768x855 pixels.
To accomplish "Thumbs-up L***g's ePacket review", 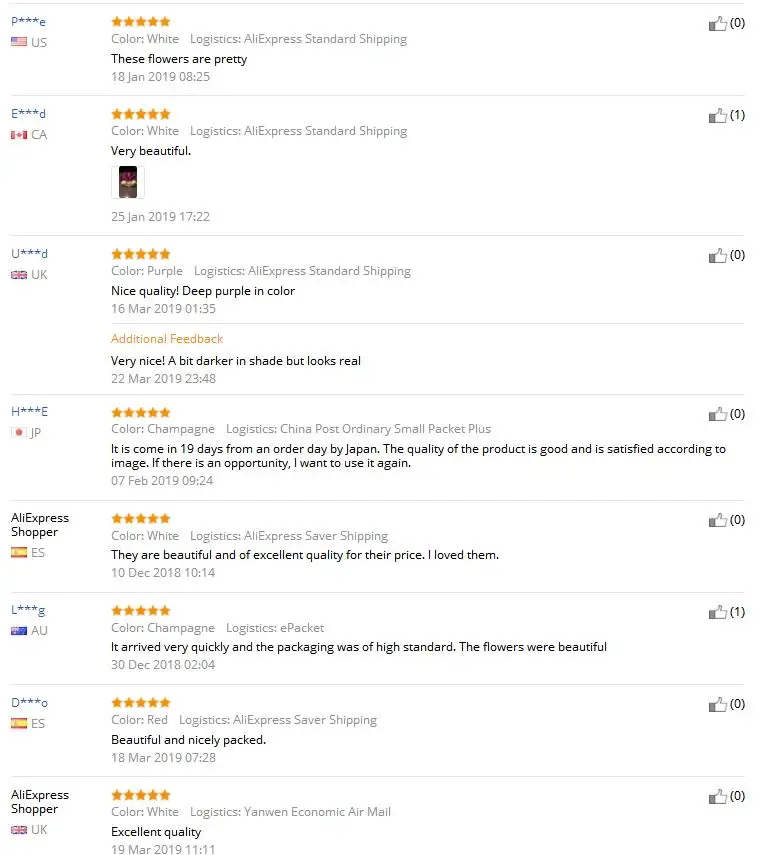I will 718,612.
